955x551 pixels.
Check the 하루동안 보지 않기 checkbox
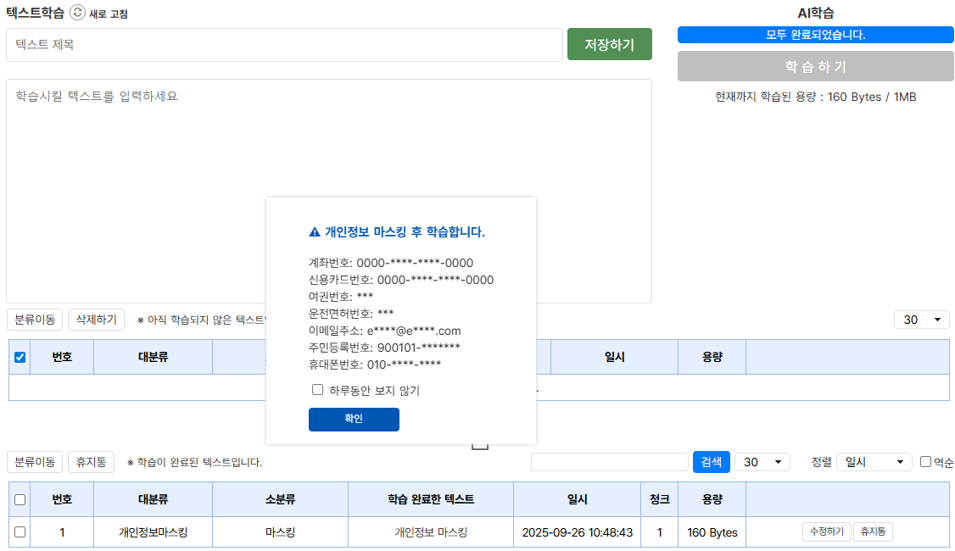(318, 390)
